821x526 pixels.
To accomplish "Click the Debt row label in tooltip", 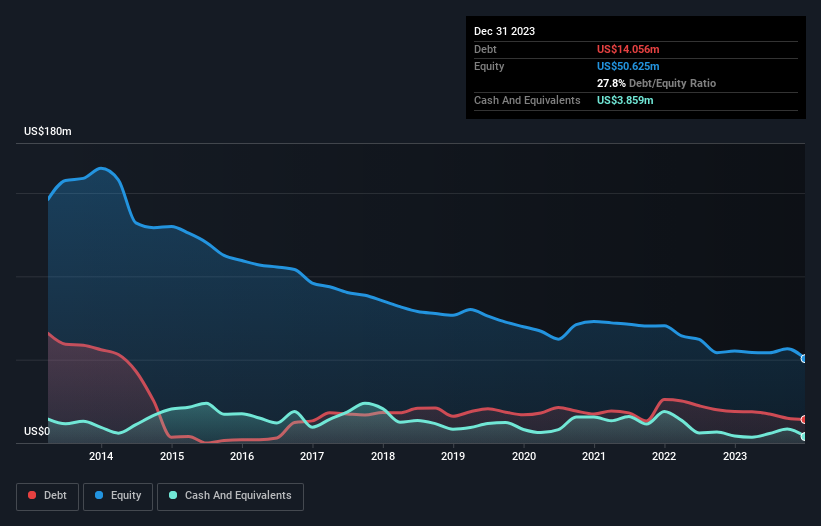I will point(485,49).
